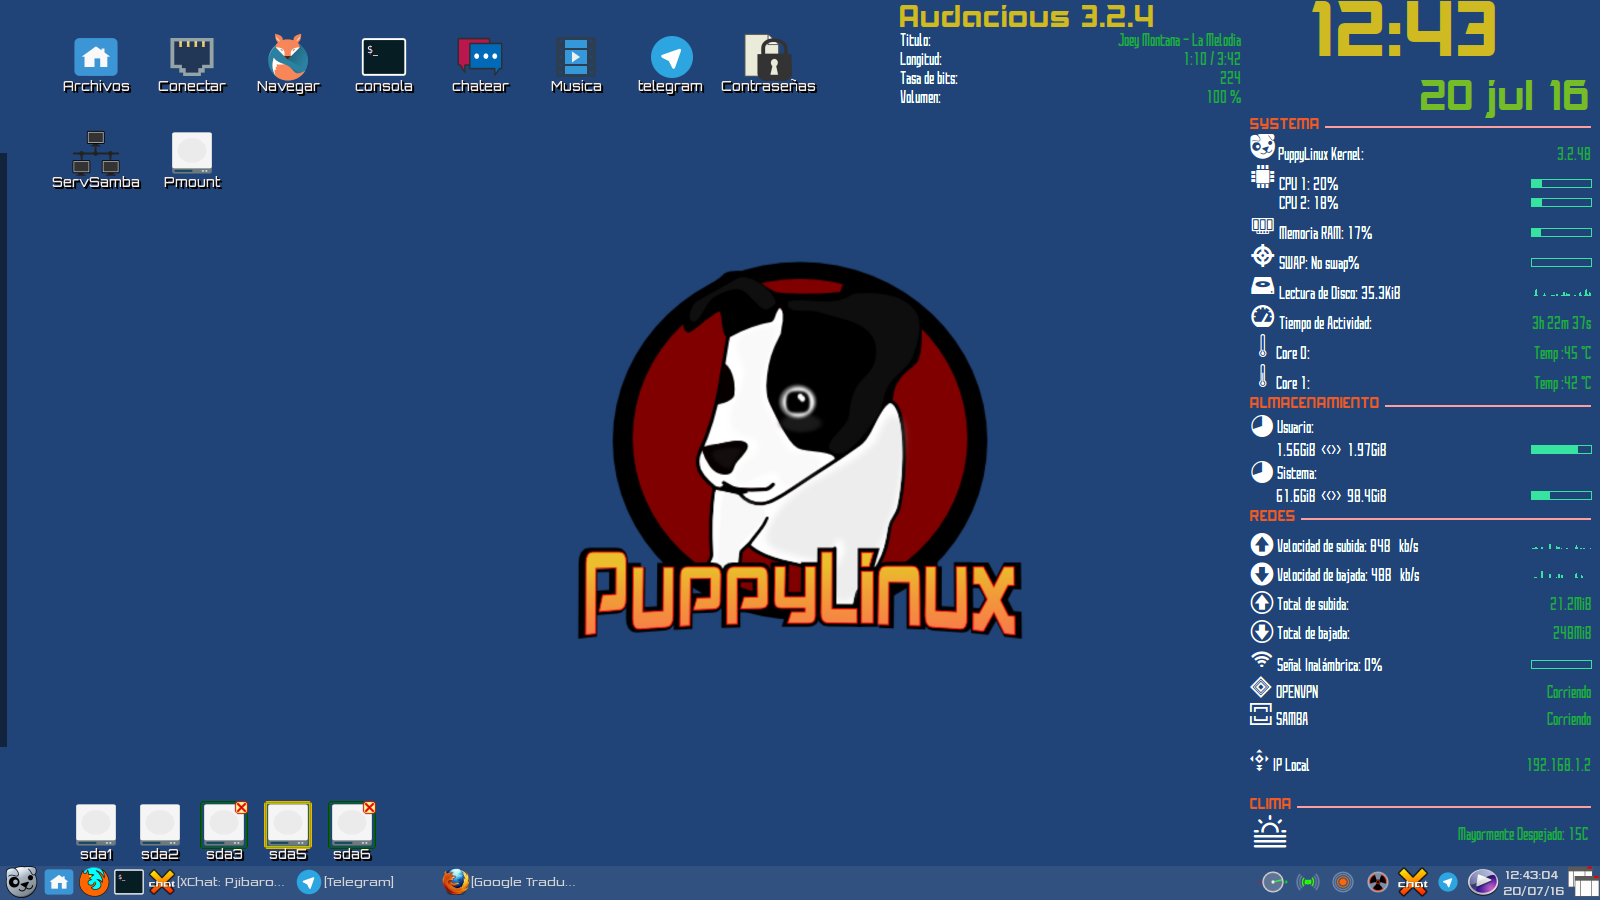This screenshot has width=1600, height=900.
Task: Unmount sda3 via its red X badge
Action: tap(241, 807)
